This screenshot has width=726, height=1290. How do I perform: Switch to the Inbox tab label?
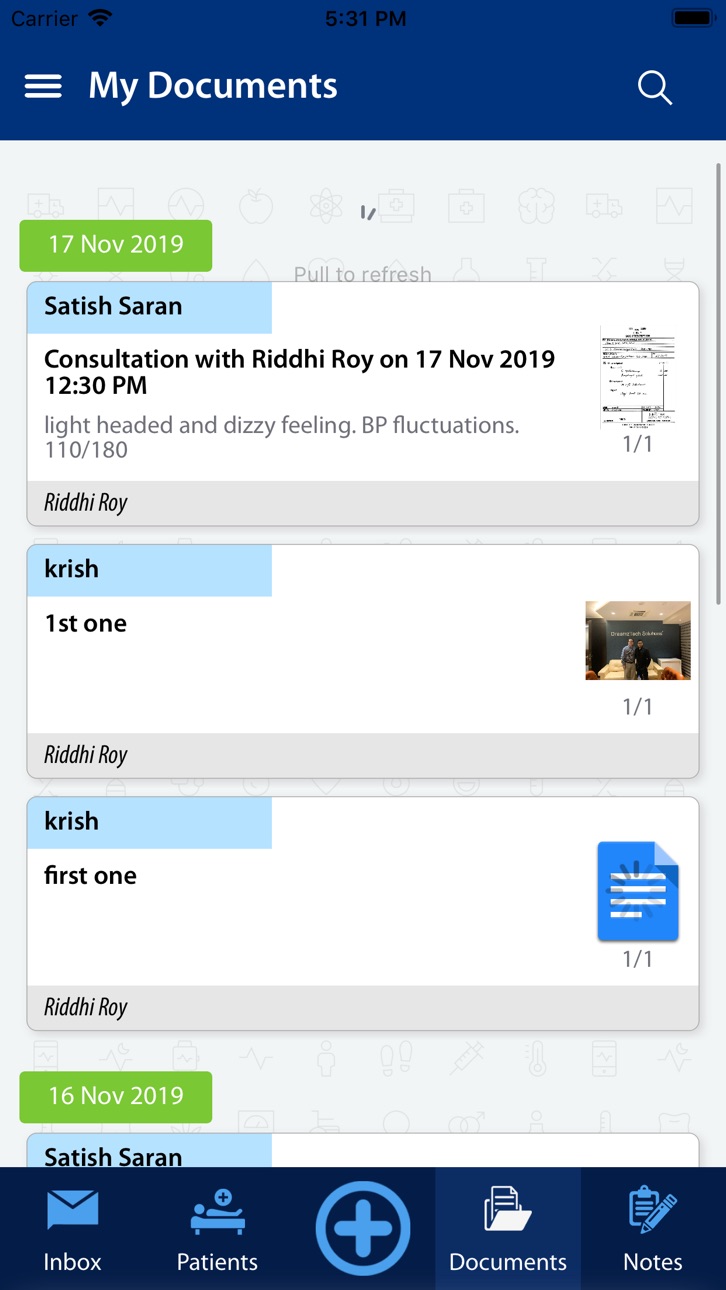point(72,1262)
